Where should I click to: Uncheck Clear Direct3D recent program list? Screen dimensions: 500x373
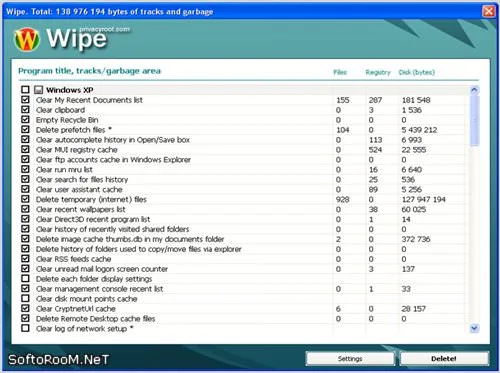pyautogui.click(x=25, y=219)
